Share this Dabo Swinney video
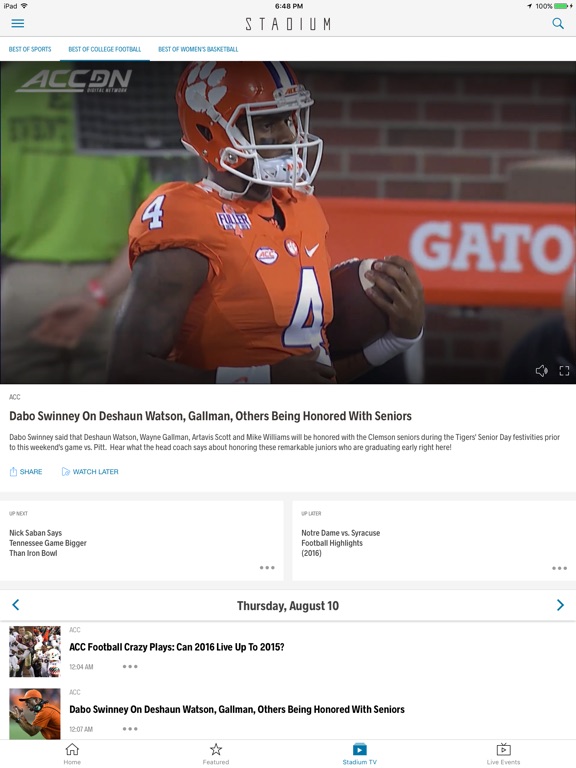The width and height of the screenshot is (576, 768). 25,472
